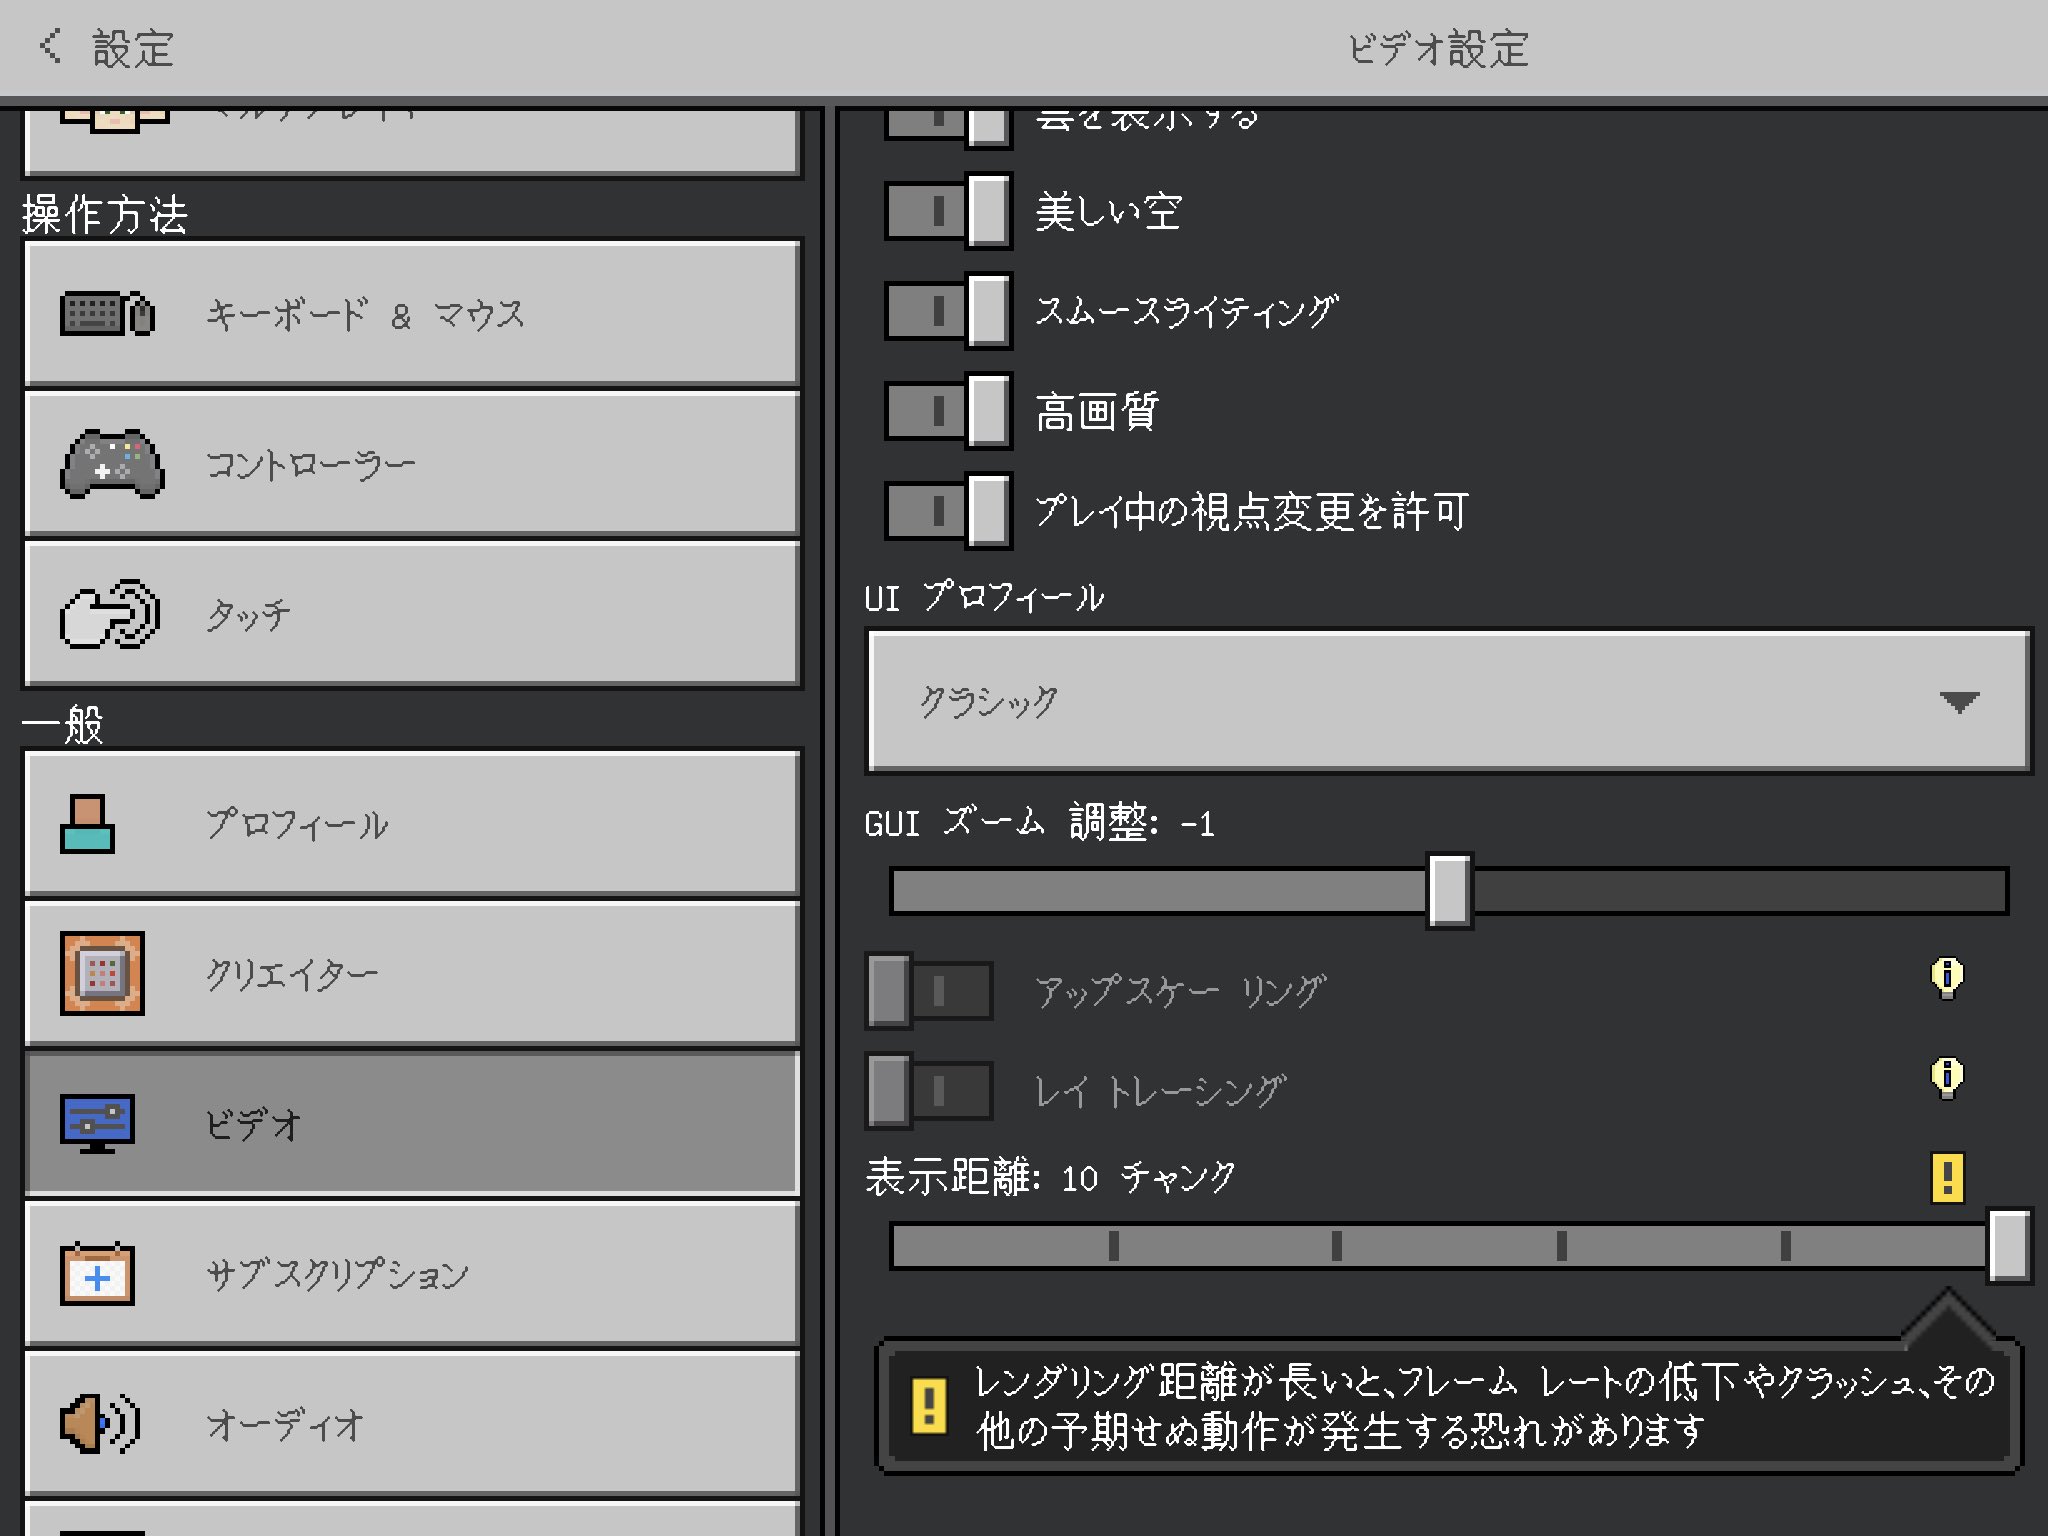Toggle the レイトレーシング switch

click(x=929, y=1091)
